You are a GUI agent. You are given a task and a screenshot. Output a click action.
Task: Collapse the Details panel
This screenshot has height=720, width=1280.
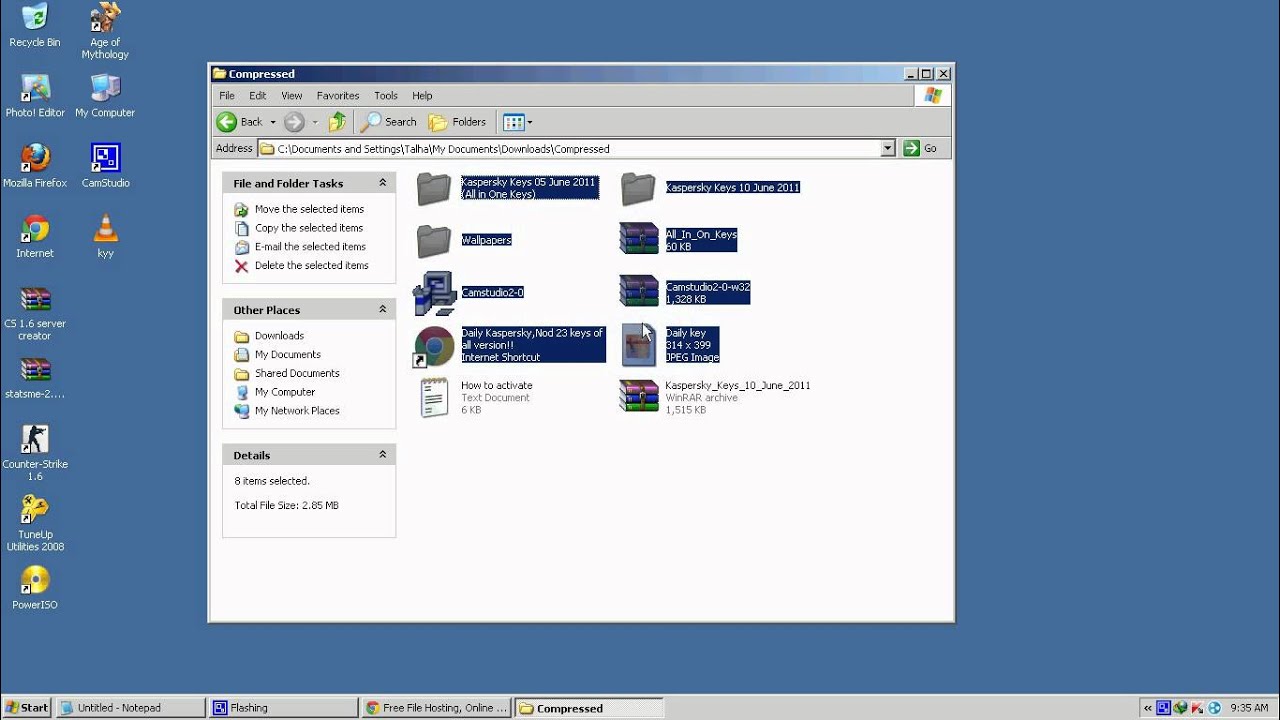tap(382, 455)
